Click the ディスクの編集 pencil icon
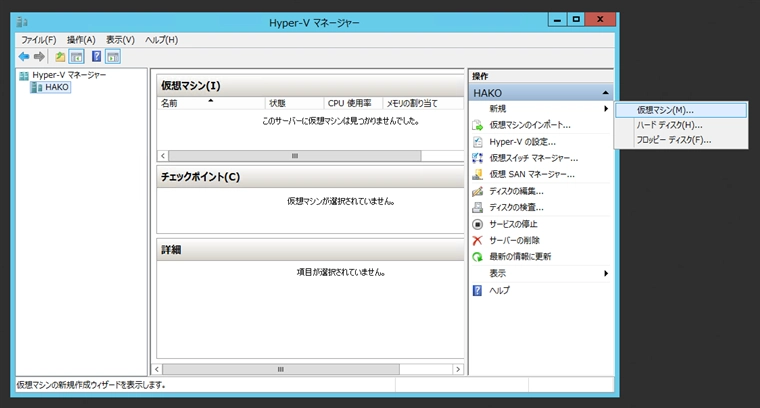 click(477, 191)
